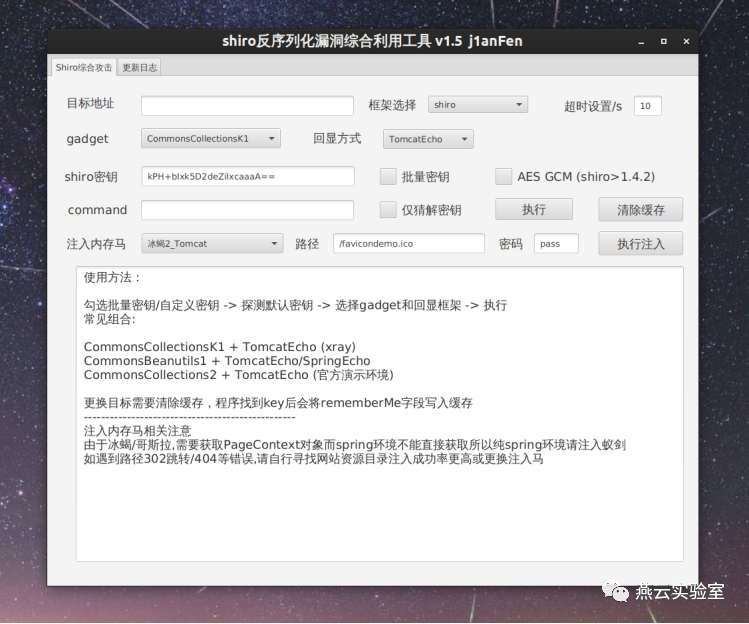The height and width of the screenshot is (624, 749).
Task: Open the 框架选择 shiro dropdown
Action: click(478, 105)
